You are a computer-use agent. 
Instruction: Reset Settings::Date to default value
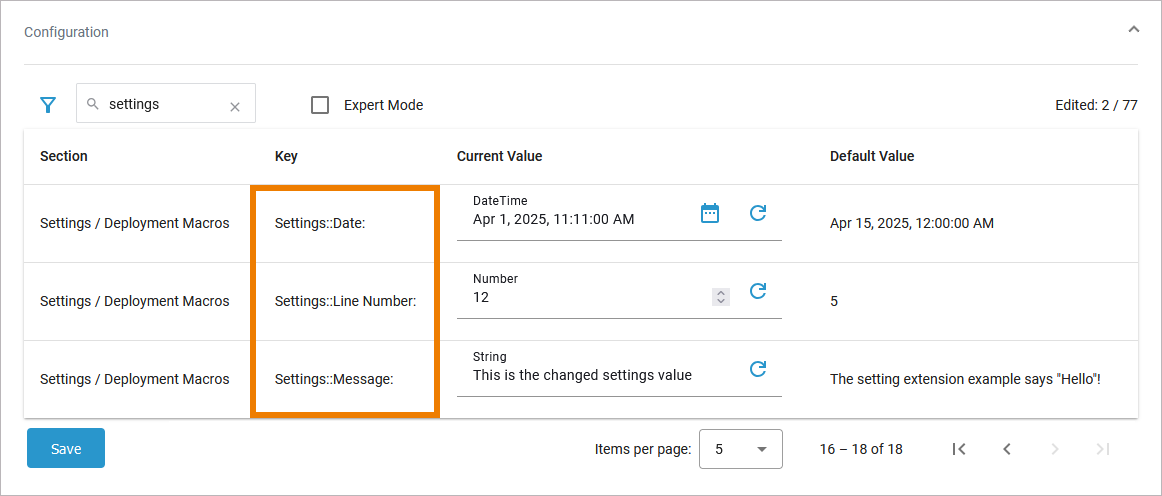coord(758,213)
